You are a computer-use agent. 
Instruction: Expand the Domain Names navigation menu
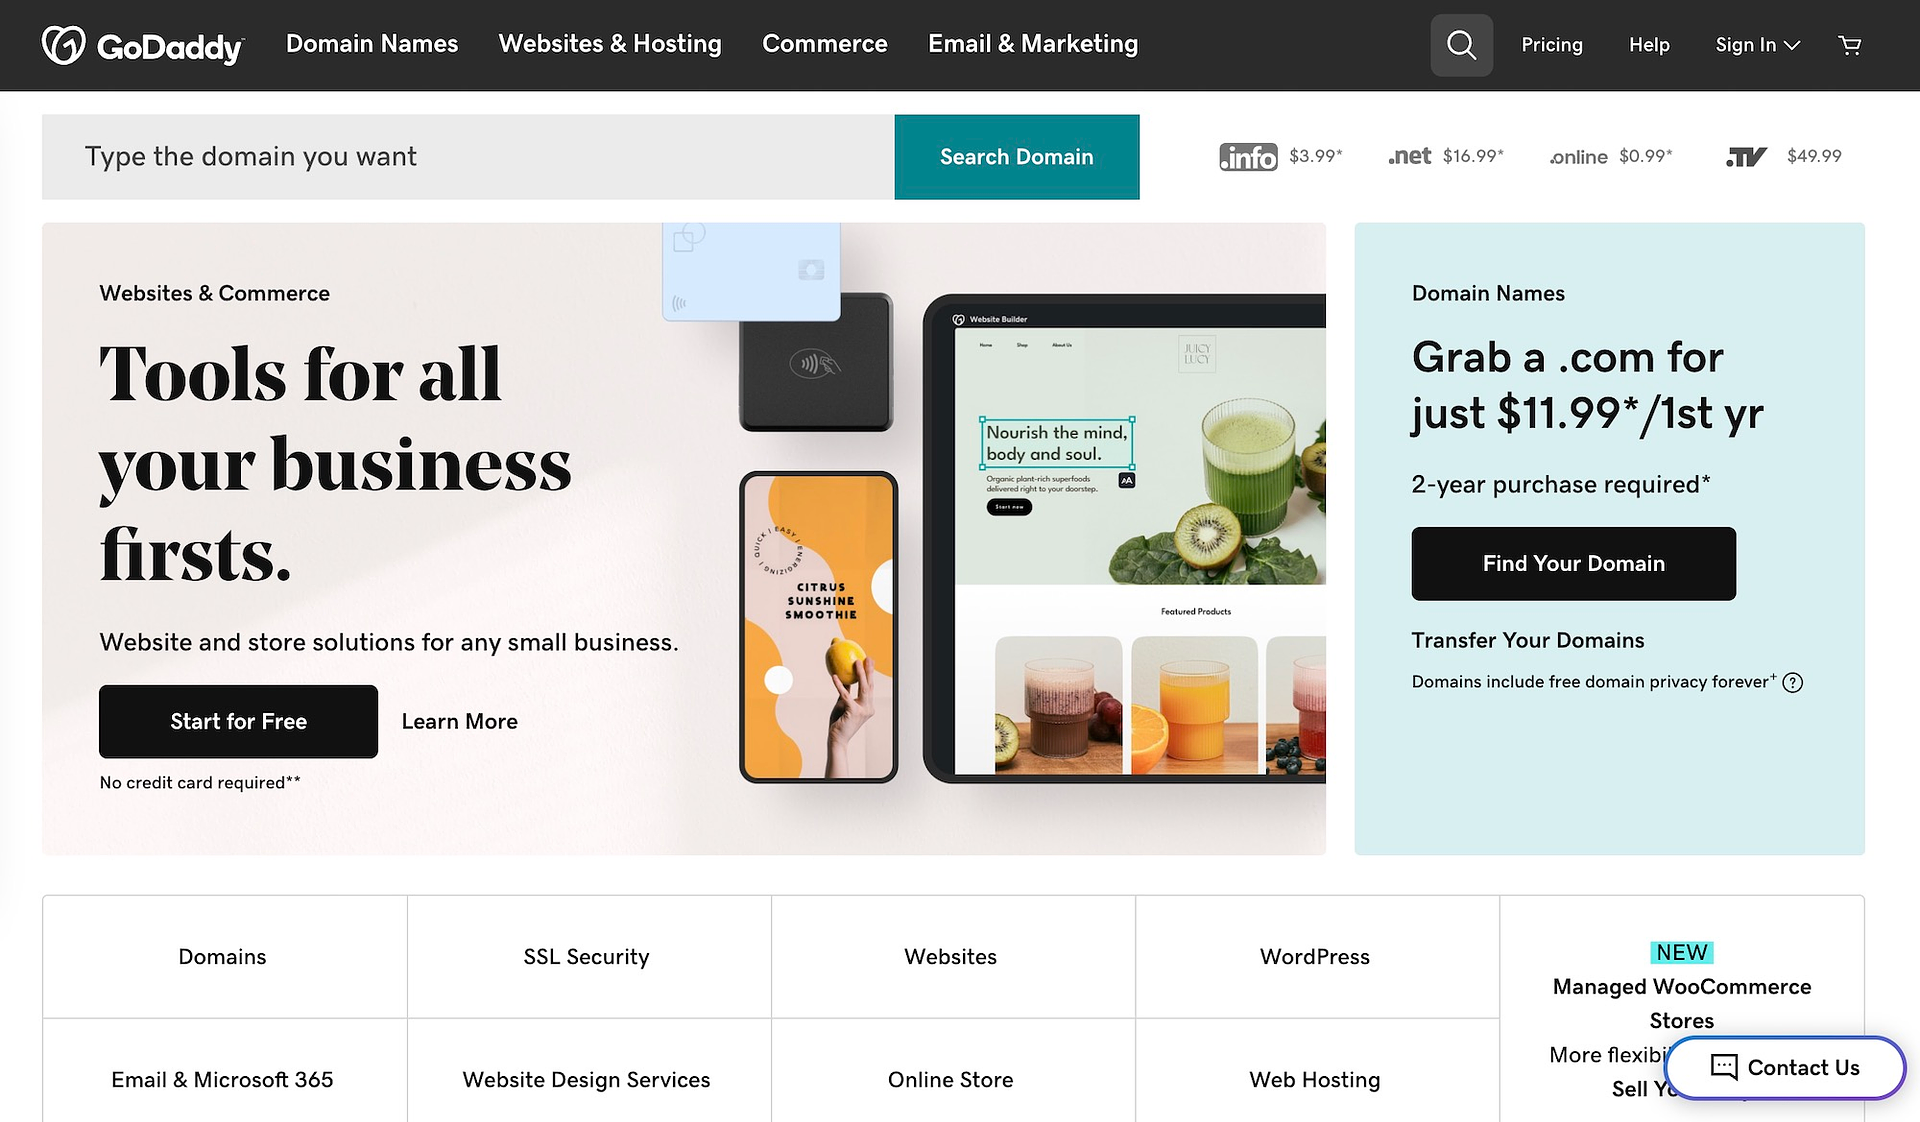tap(371, 44)
